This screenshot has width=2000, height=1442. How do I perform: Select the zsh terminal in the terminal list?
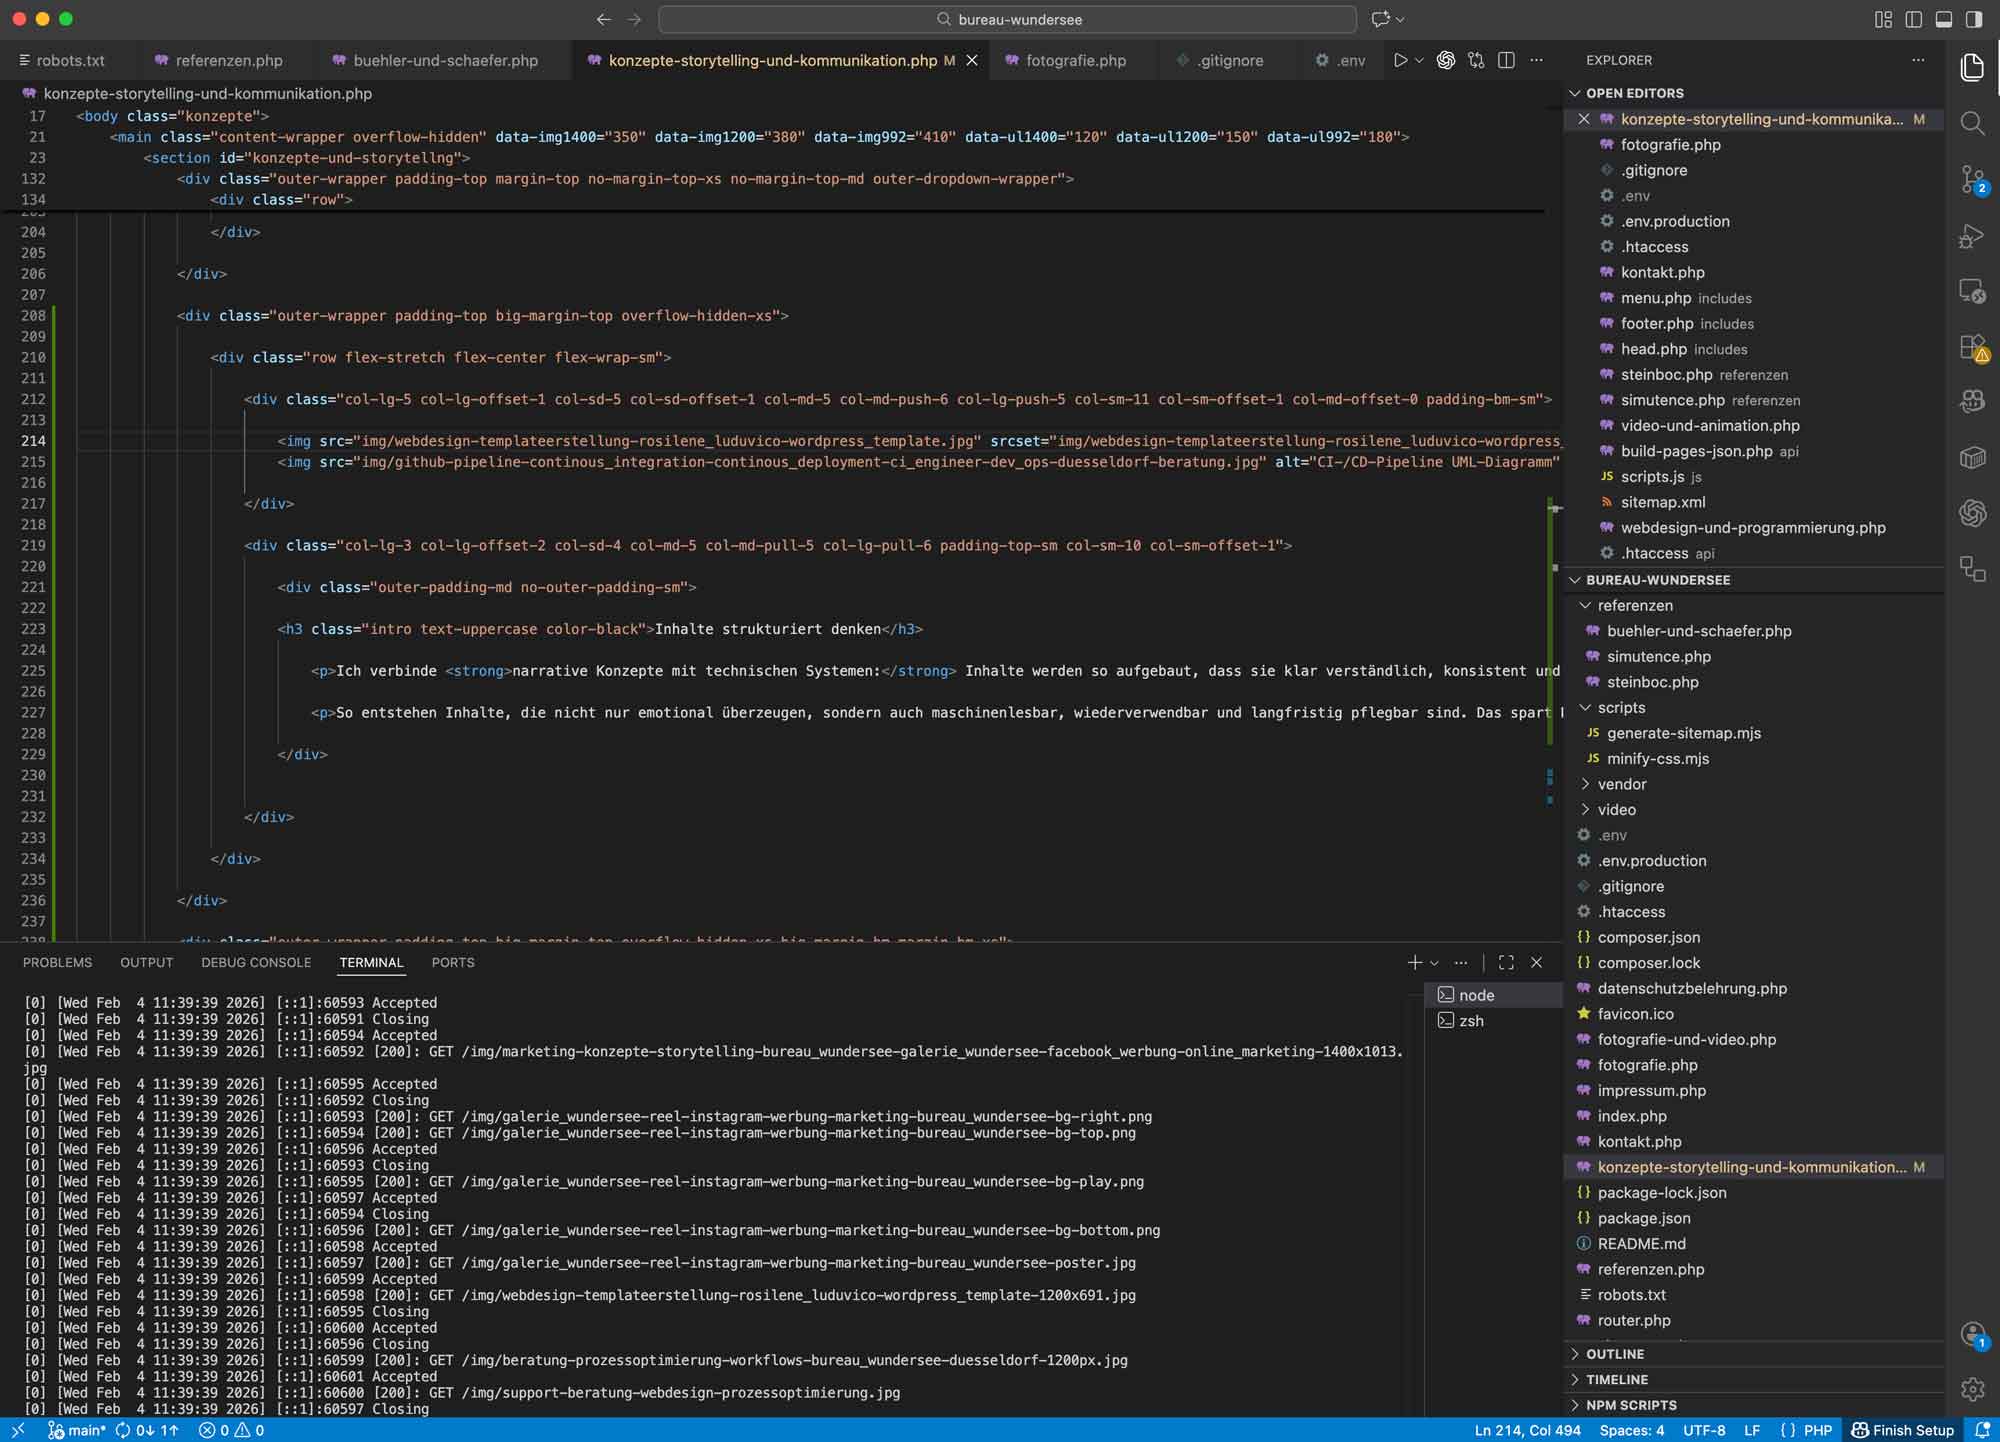(x=1471, y=1020)
